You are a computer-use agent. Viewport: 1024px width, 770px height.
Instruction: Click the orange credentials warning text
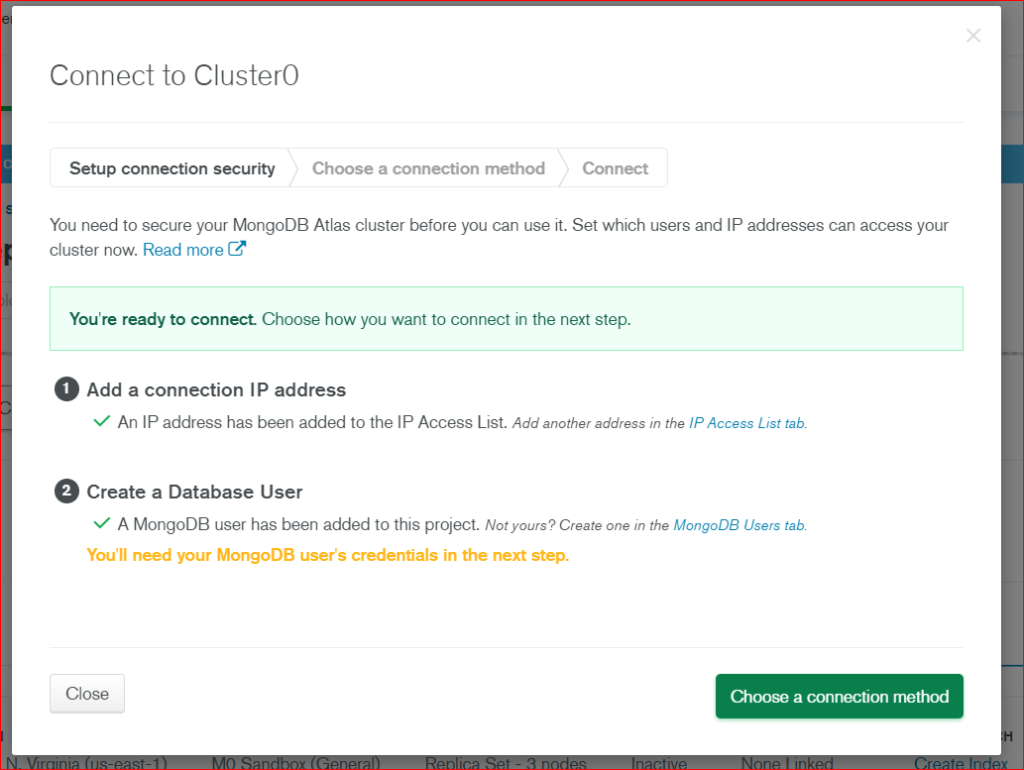pos(328,555)
